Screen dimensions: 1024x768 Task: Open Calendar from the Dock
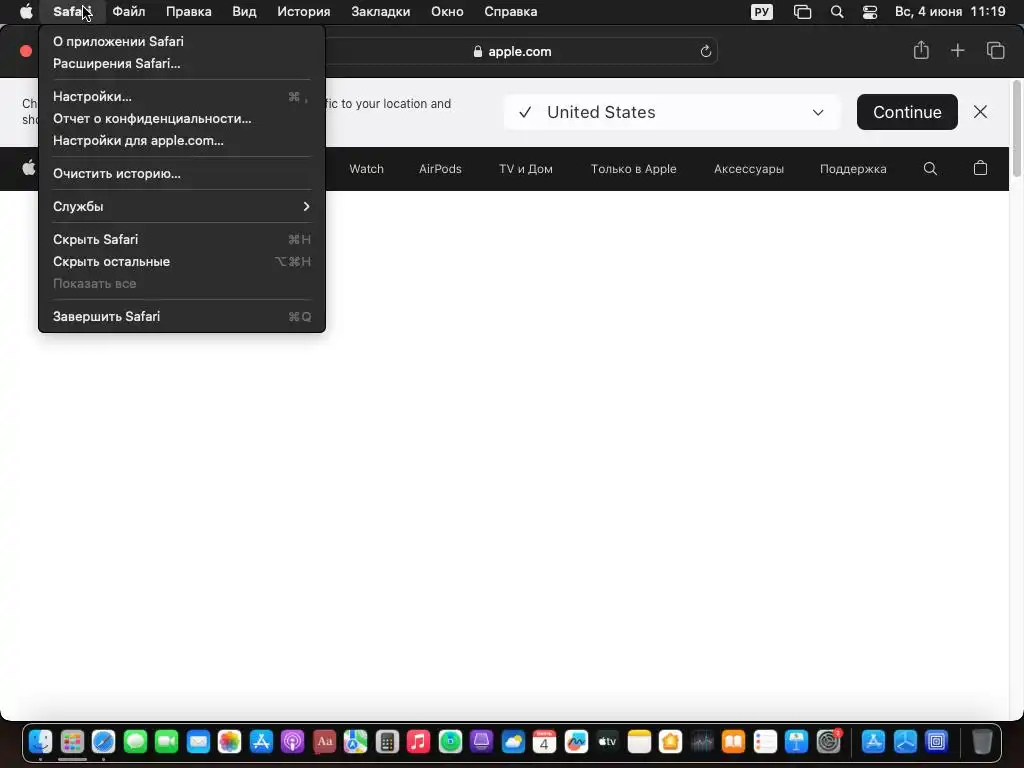coord(544,741)
